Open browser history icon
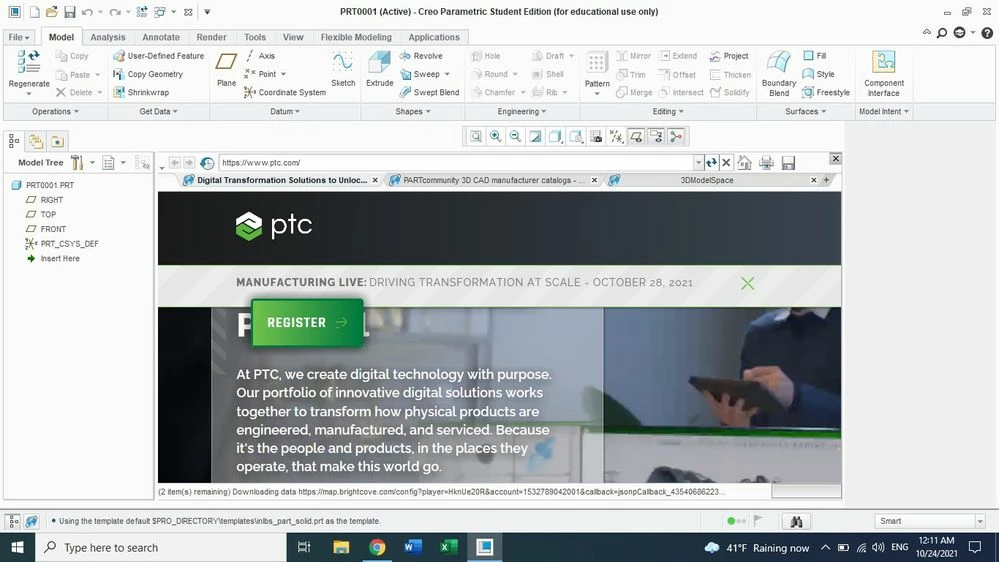The image size is (999, 562). (x=207, y=163)
